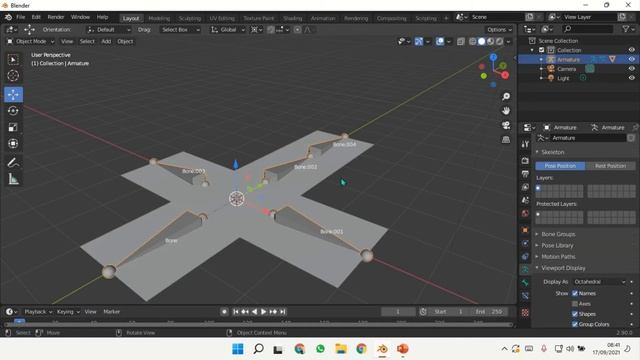The height and width of the screenshot is (360, 640).
Task: Hide the Collection via eye icon
Action: [631, 50]
